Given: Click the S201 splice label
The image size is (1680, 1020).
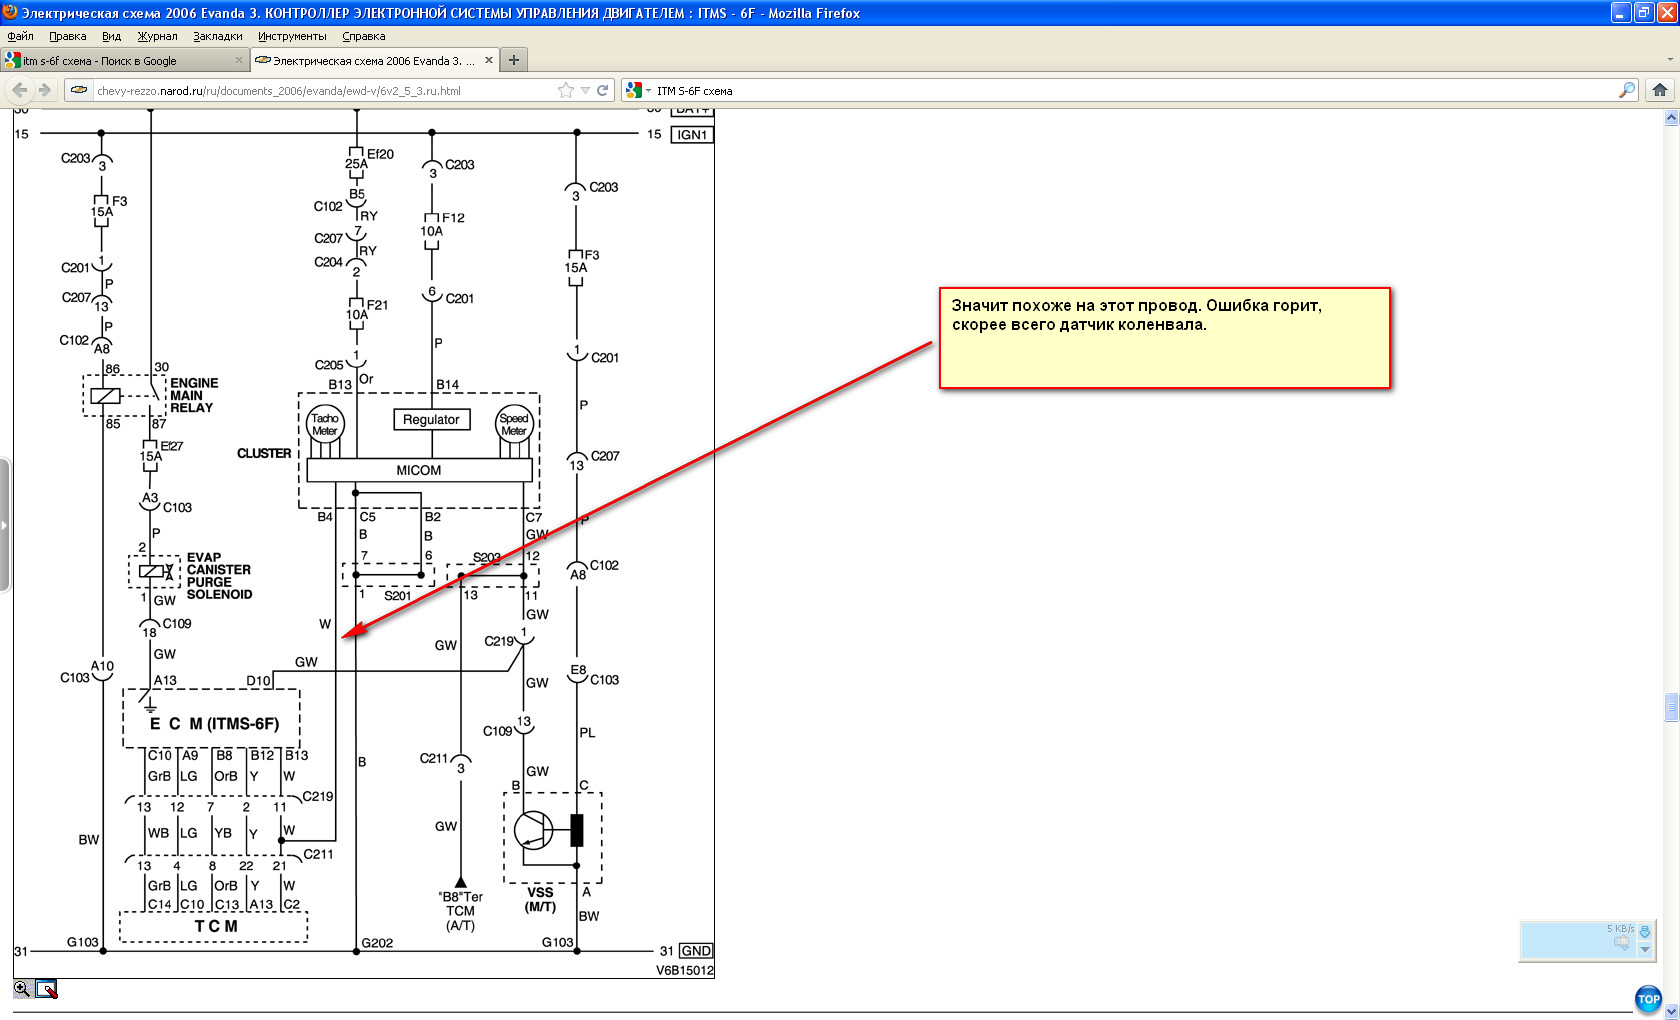Looking at the screenshot, I should coord(398,596).
